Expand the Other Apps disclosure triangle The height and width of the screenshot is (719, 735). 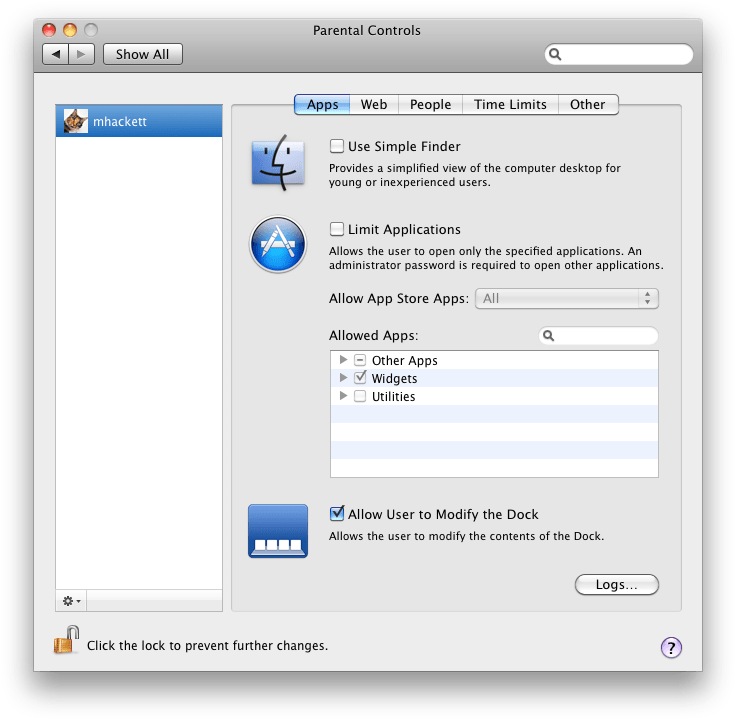[x=344, y=360]
